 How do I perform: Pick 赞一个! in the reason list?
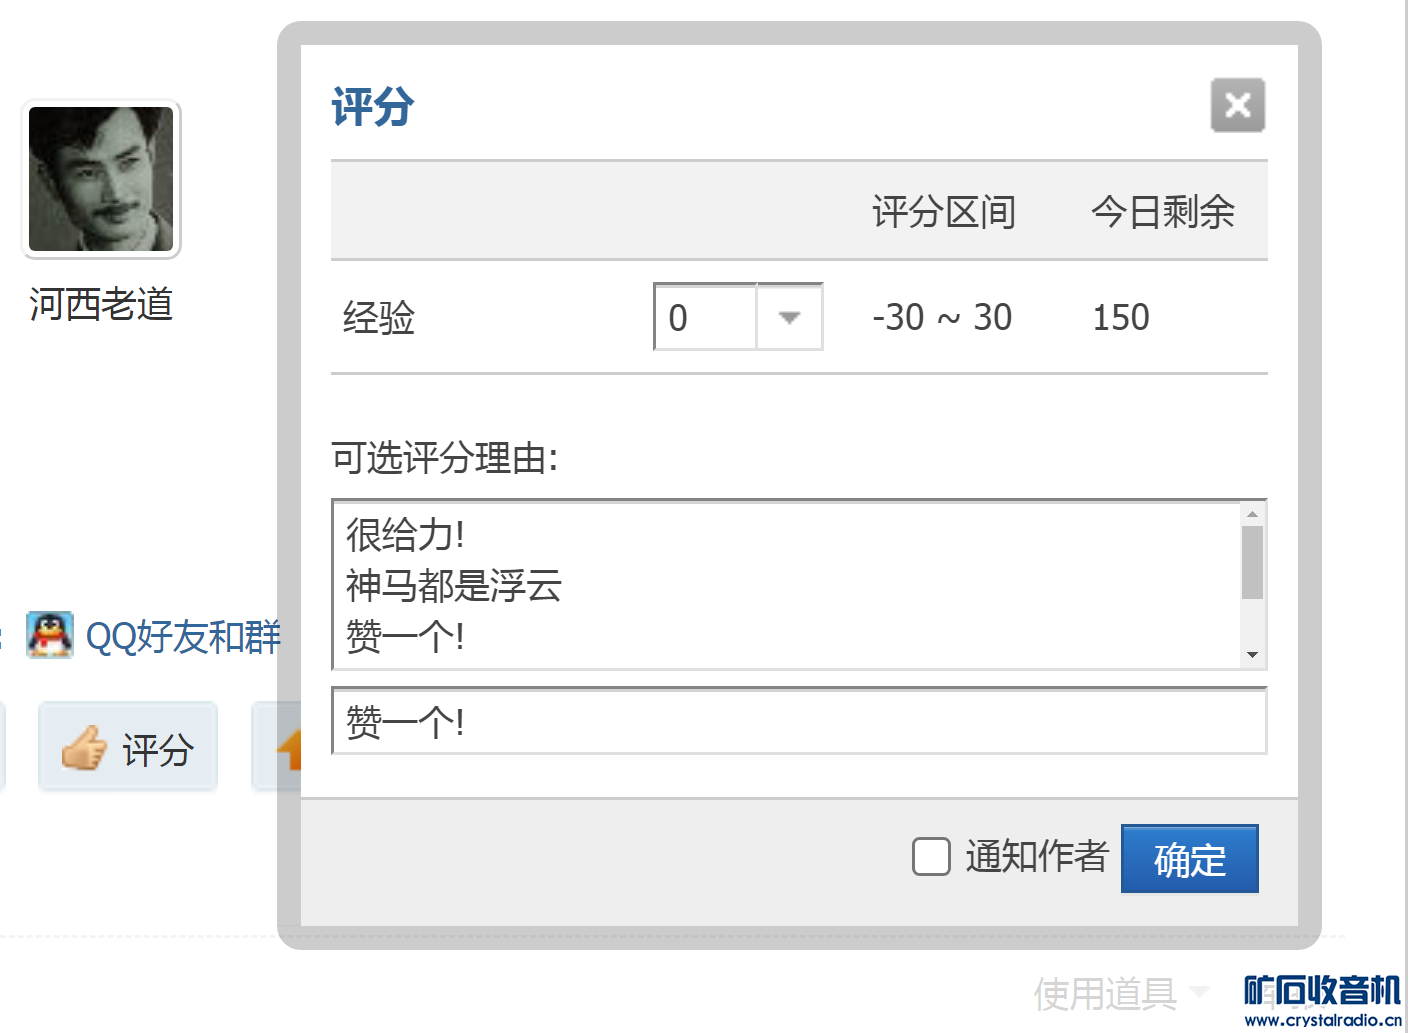pyautogui.click(x=405, y=637)
